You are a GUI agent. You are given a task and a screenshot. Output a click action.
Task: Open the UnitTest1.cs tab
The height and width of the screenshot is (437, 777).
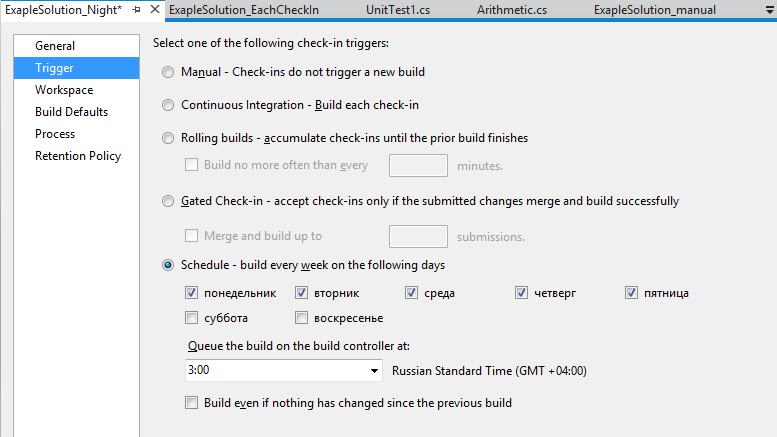coord(372,10)
